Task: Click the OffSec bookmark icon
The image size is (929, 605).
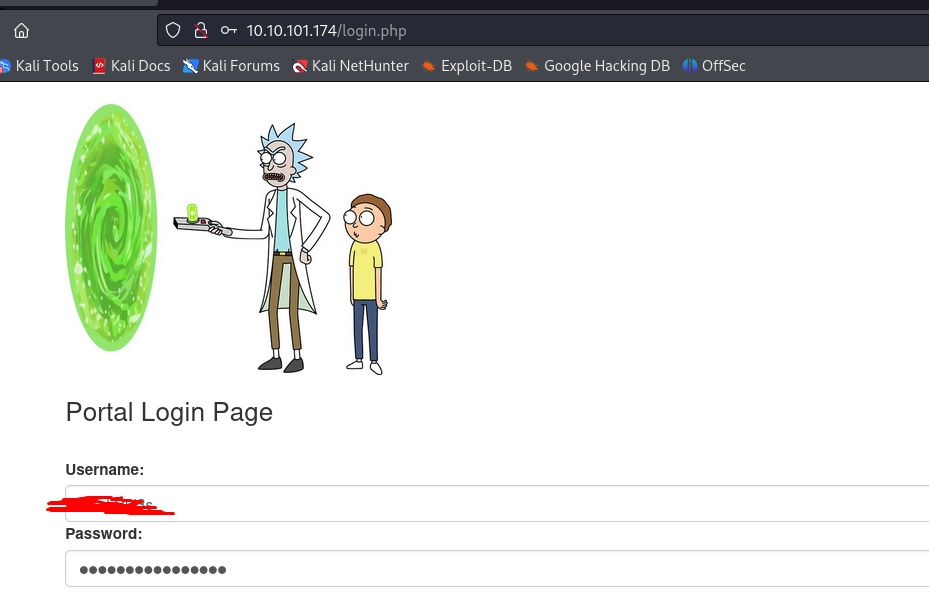Action: point(690,66)
